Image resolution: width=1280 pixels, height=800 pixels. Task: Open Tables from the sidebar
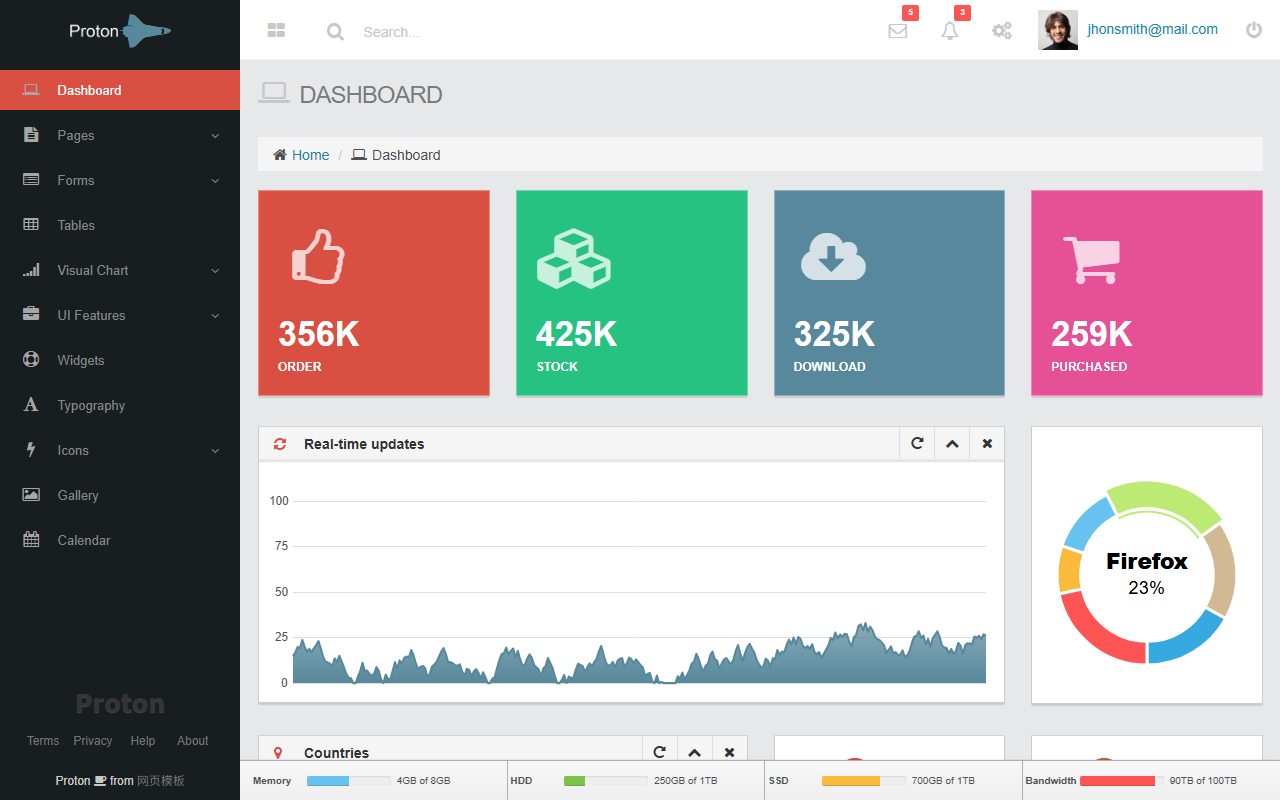[120, 225]
